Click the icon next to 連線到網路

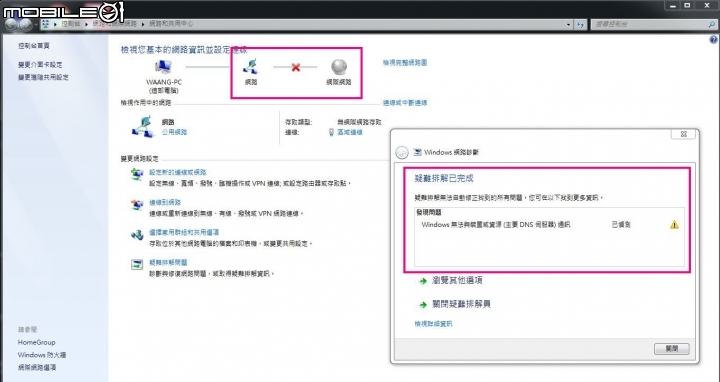[x=137, y=204]
